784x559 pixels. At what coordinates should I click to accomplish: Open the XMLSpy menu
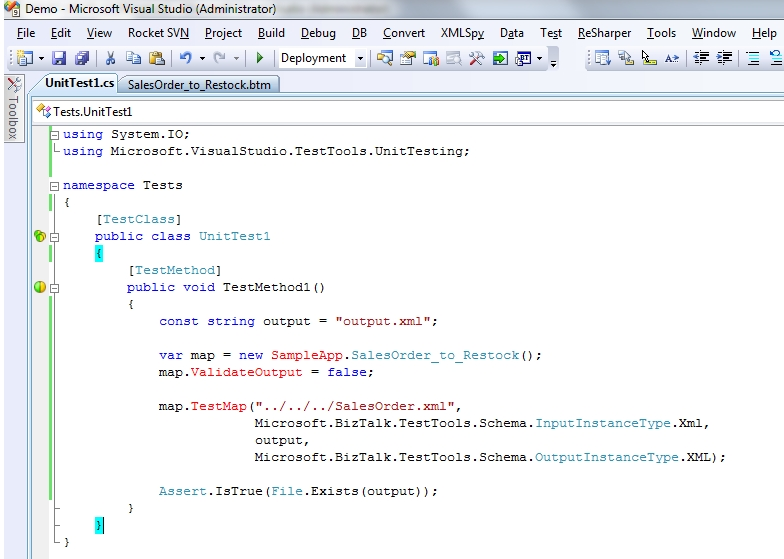pos(462,33)
